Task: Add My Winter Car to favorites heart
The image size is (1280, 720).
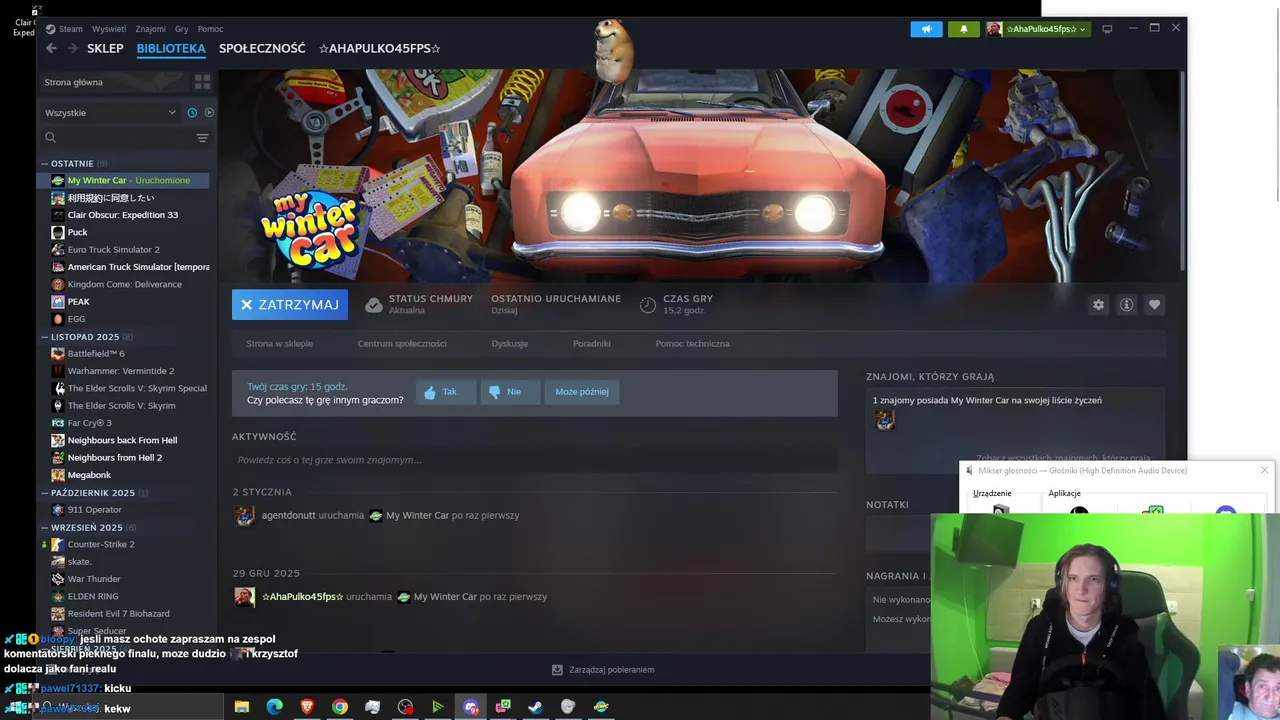Action: tap(1154, 305)
